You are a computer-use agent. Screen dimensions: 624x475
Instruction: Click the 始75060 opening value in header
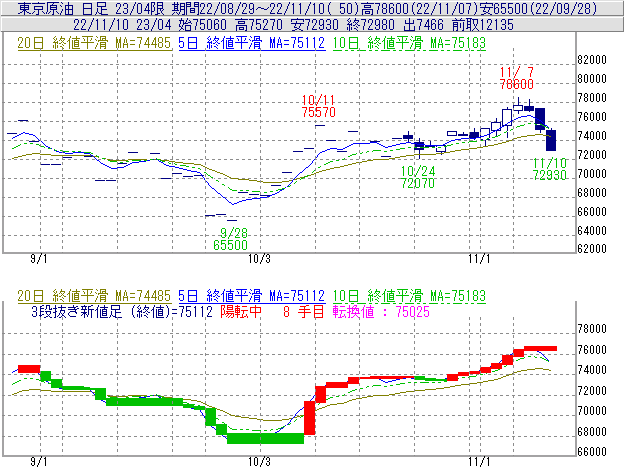[202, 25]
